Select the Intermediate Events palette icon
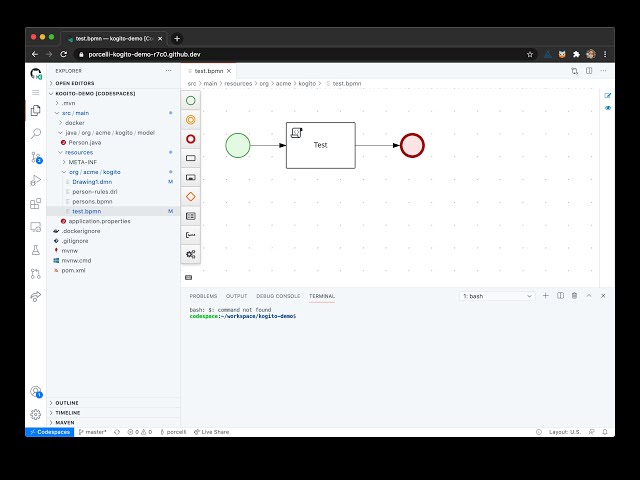This screenshot has height=480, width=640. (191, 120)
